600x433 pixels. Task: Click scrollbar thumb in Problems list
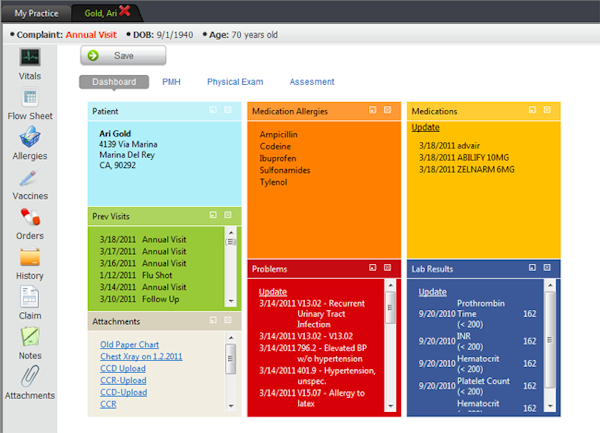(x=390, y=308)
